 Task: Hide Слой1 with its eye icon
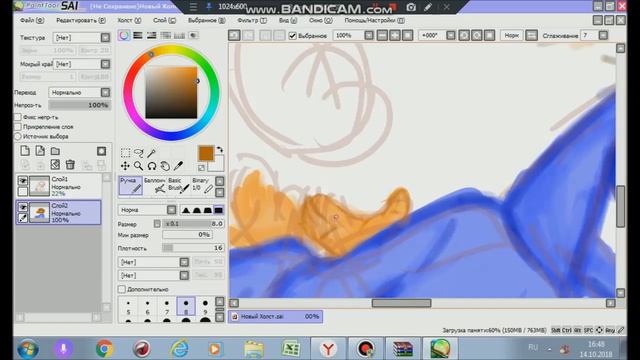(23, 180)
